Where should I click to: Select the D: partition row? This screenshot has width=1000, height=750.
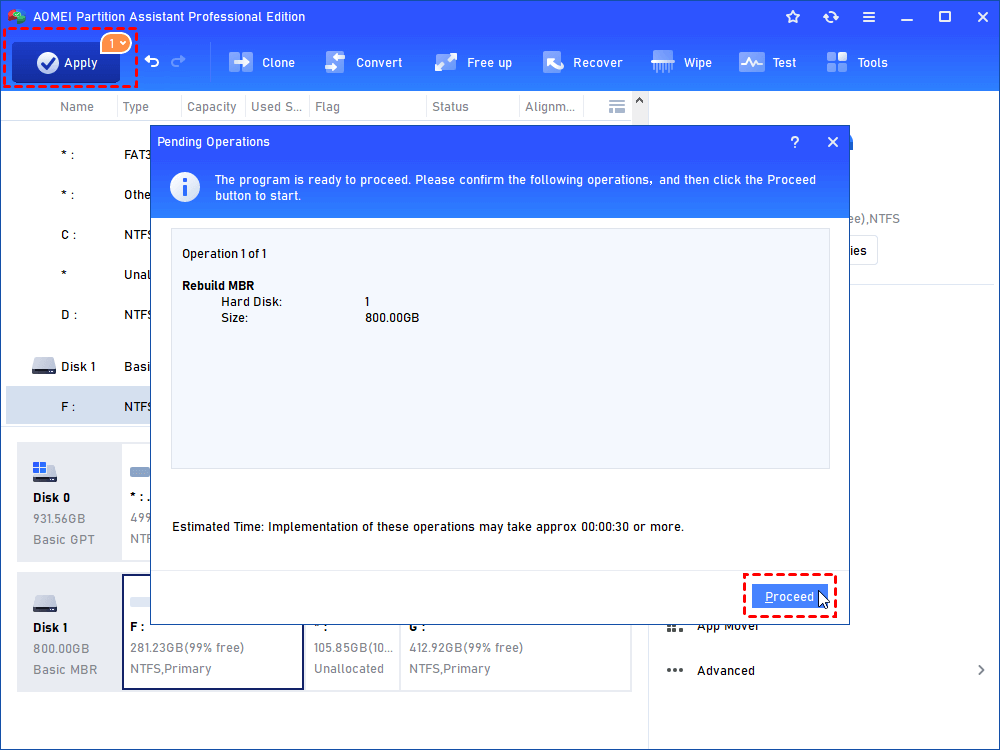coord(78,314)
